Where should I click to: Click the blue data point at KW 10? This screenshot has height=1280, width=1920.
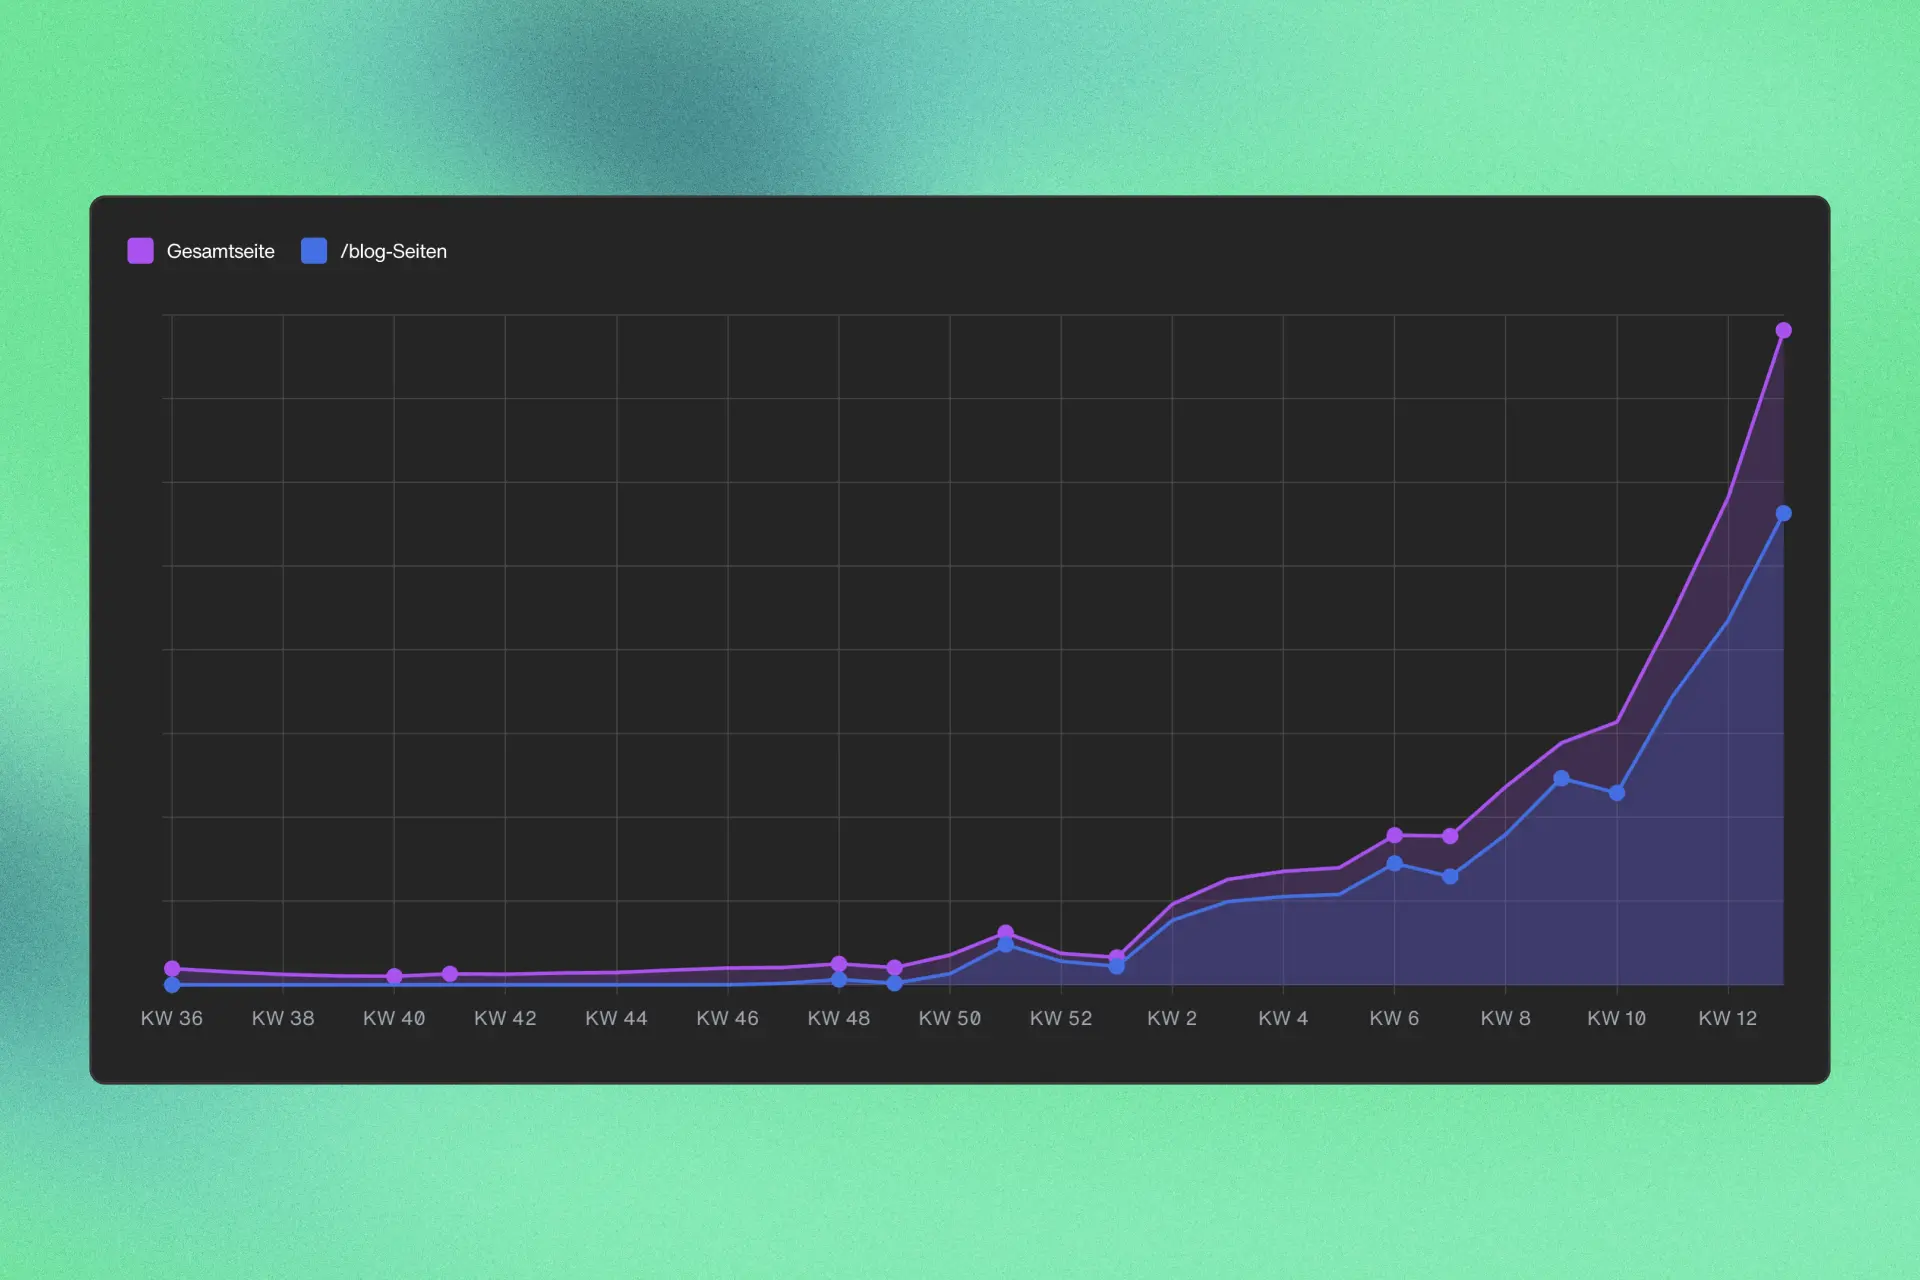click(1617, 793)
